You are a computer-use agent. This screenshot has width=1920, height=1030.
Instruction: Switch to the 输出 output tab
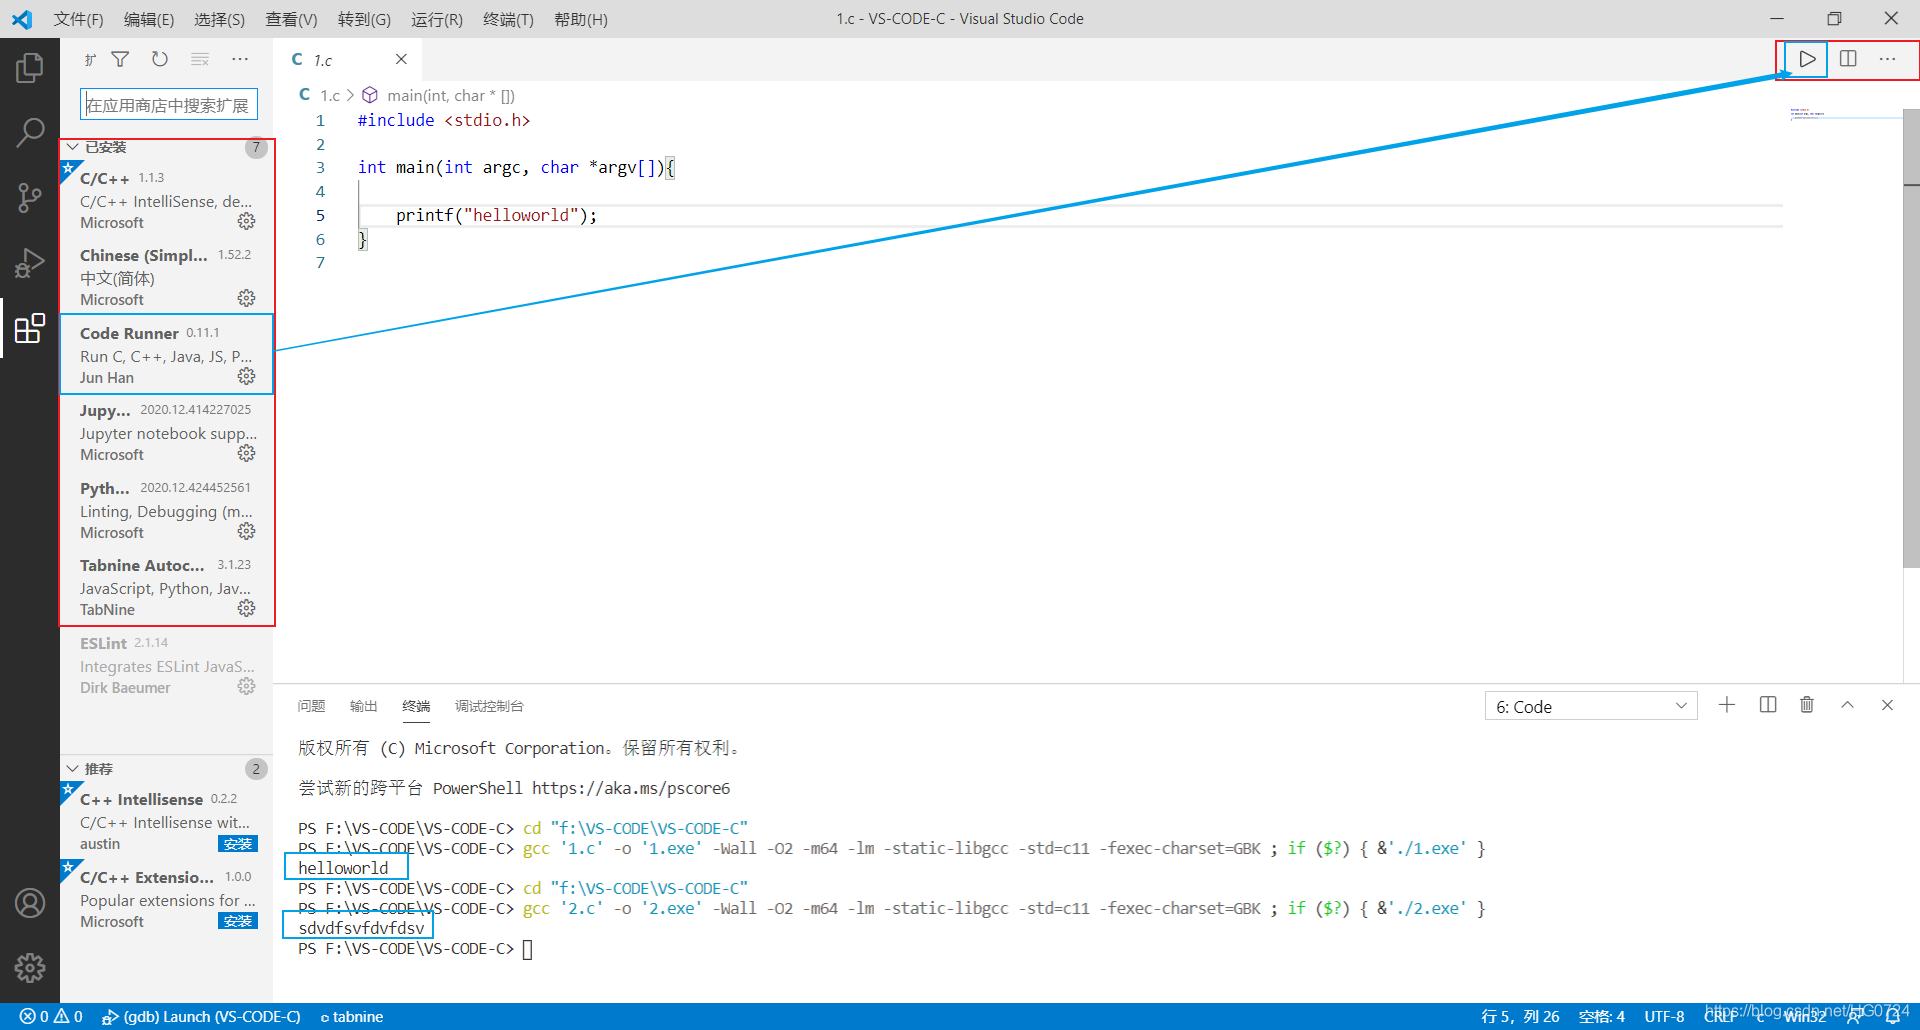click(364, 706)
